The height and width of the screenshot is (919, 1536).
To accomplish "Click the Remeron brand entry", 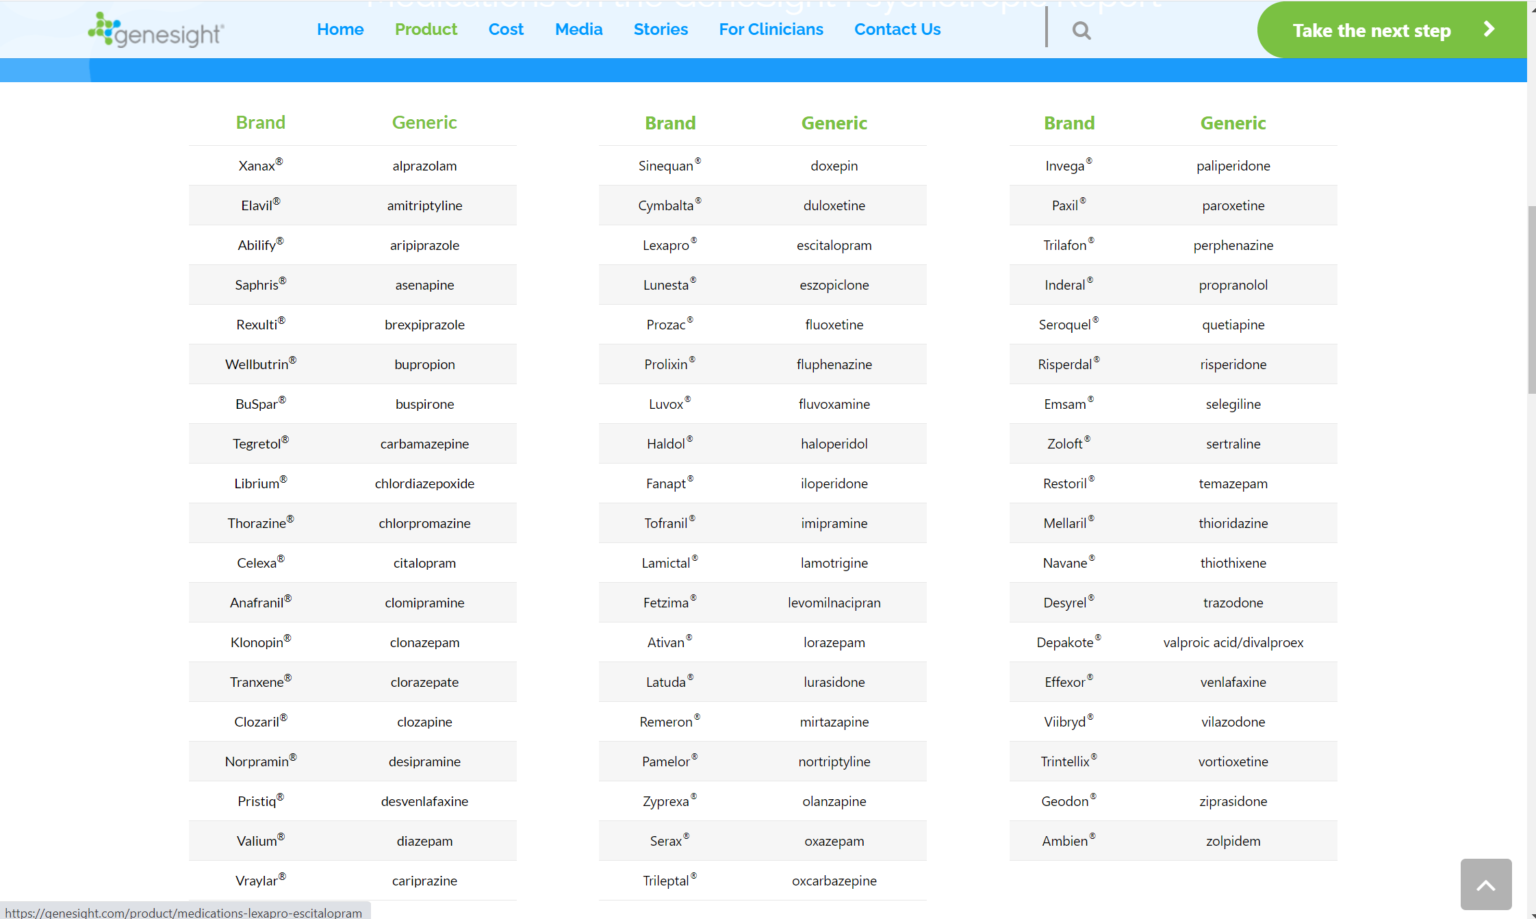I will (x=670, y=722).
